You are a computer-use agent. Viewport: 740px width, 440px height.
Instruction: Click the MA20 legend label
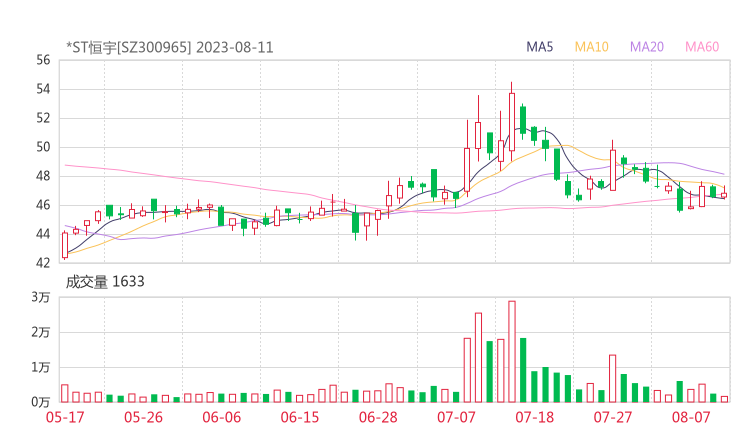point(647,47)
